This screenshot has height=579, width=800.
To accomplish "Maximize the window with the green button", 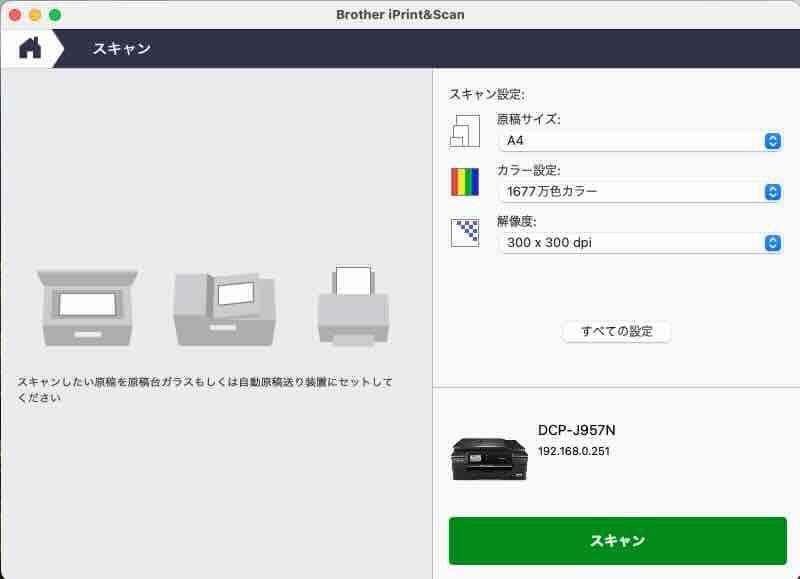I will coord(55,15).
